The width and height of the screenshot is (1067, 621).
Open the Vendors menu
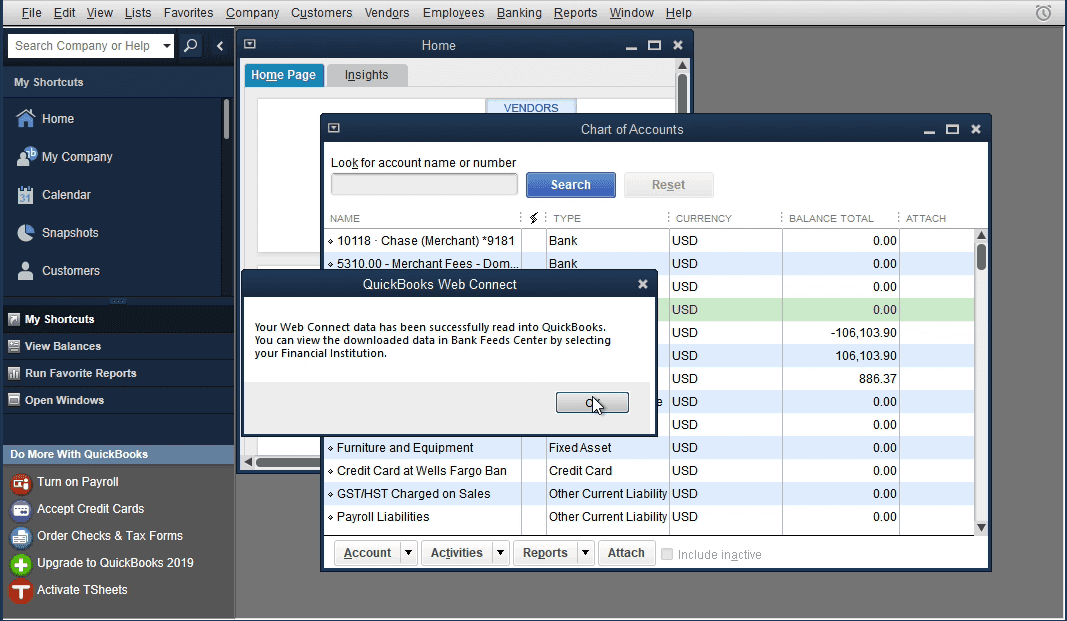(x=387, y=13)
